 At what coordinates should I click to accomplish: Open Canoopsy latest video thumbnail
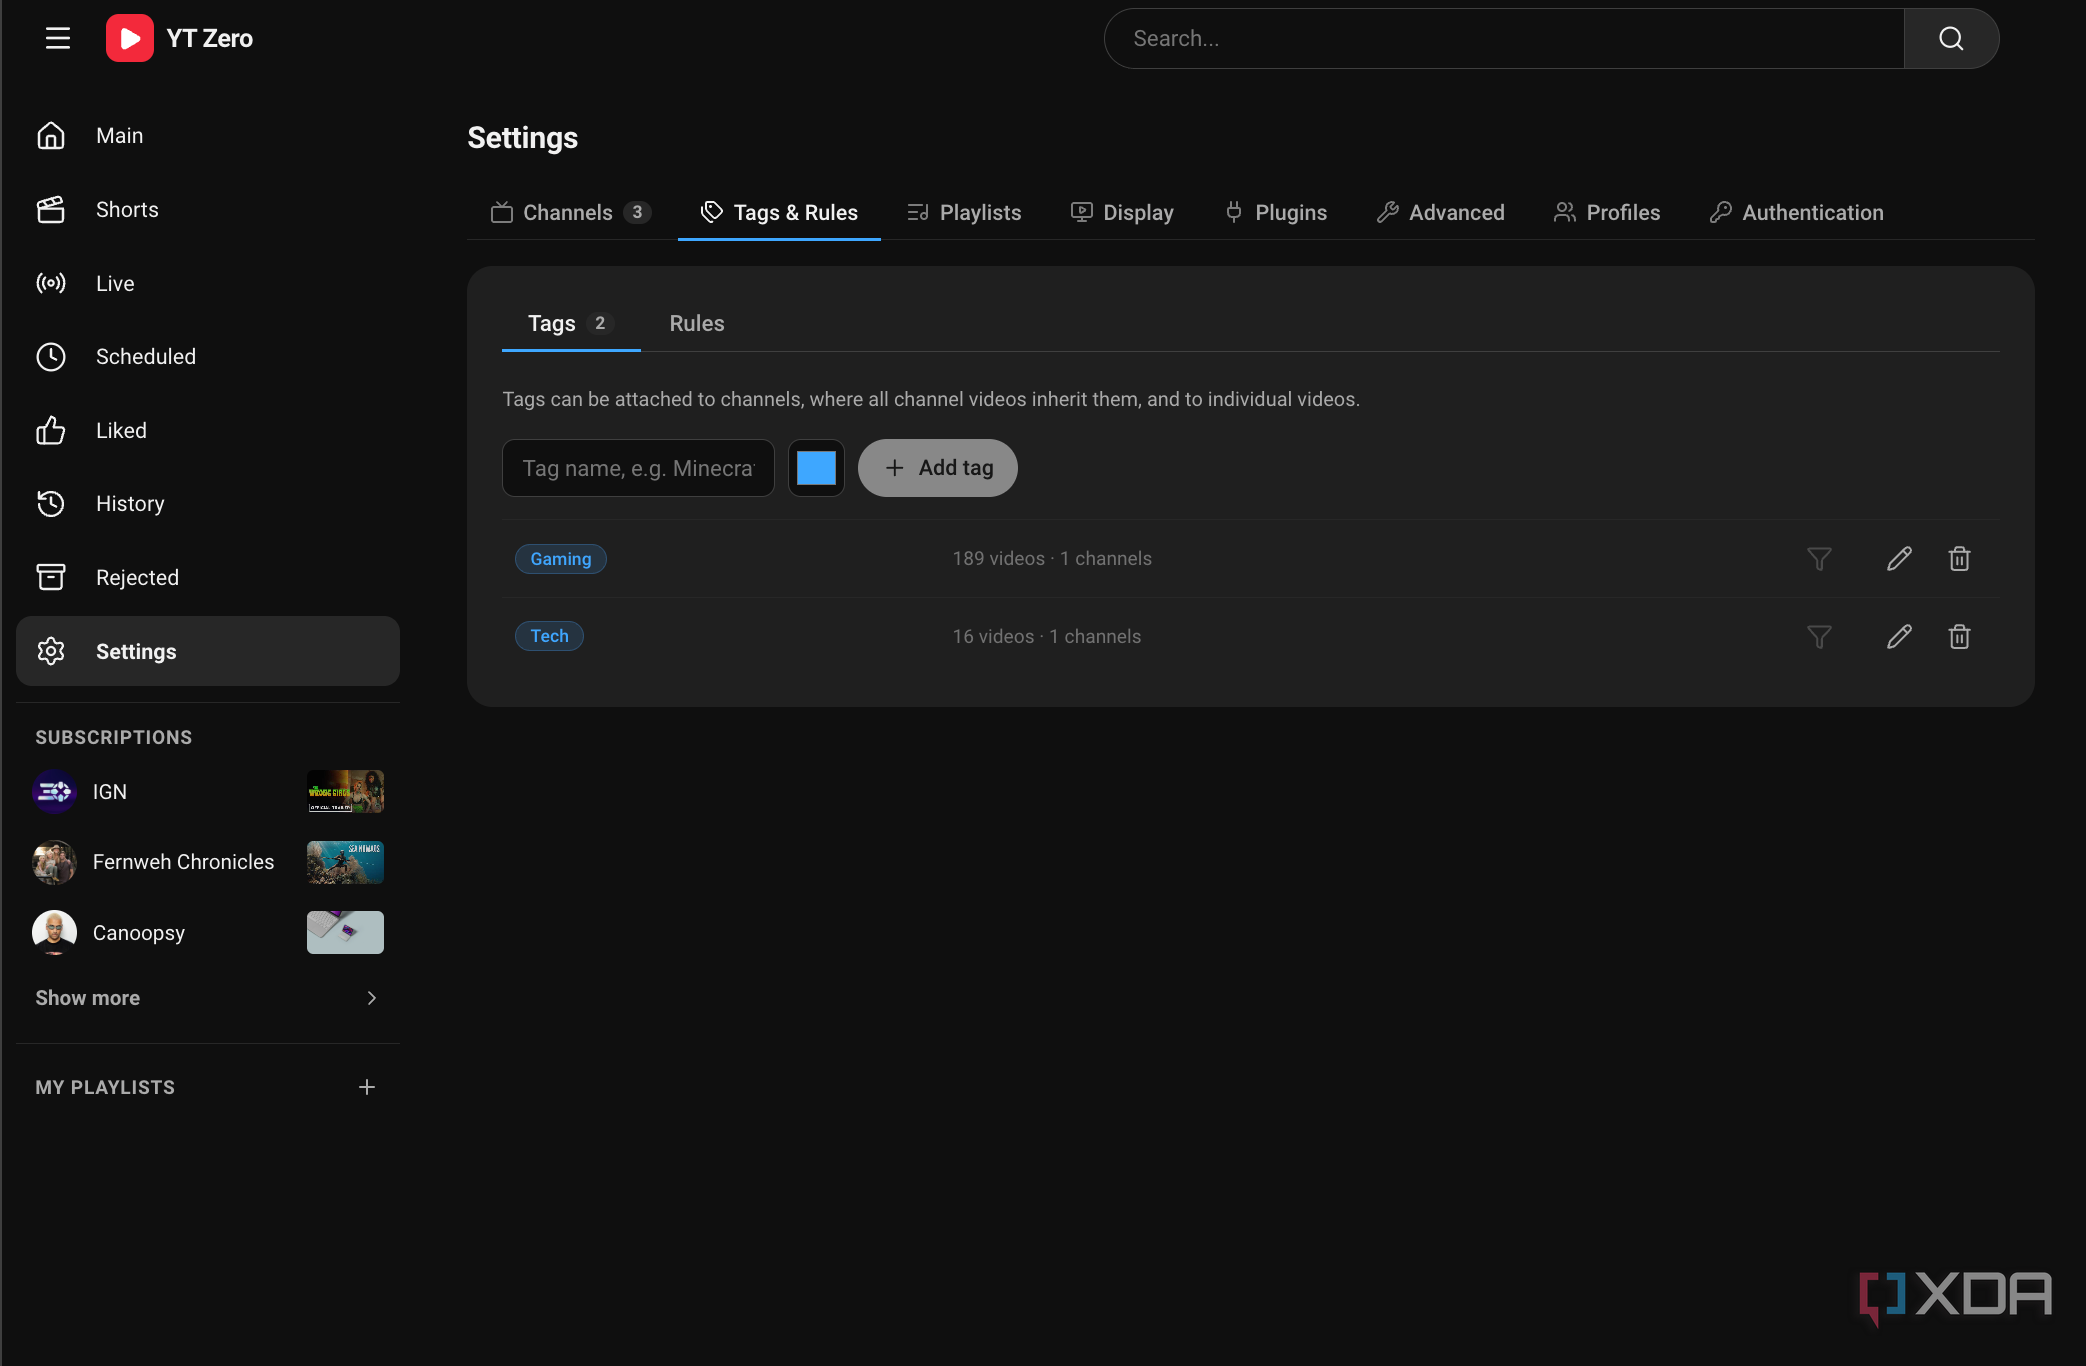(x=345, y=932)
